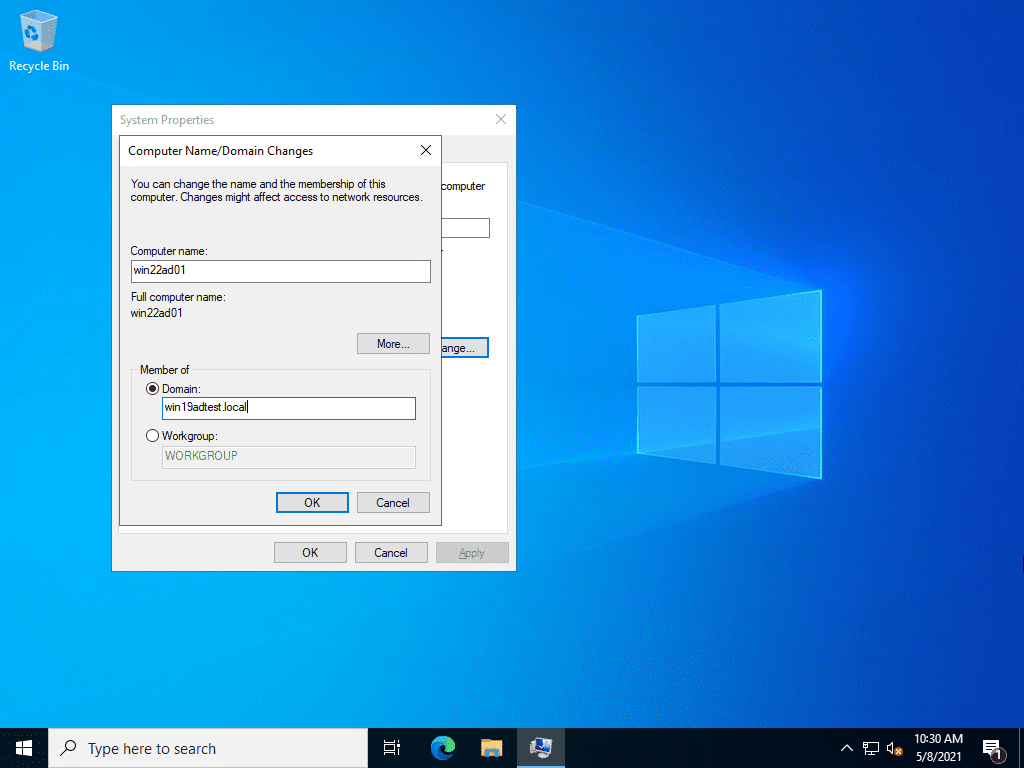The height and width of the screenshot is (768, 1024).
Task: Open Action Center from the system tray
Action: (993, 747)
